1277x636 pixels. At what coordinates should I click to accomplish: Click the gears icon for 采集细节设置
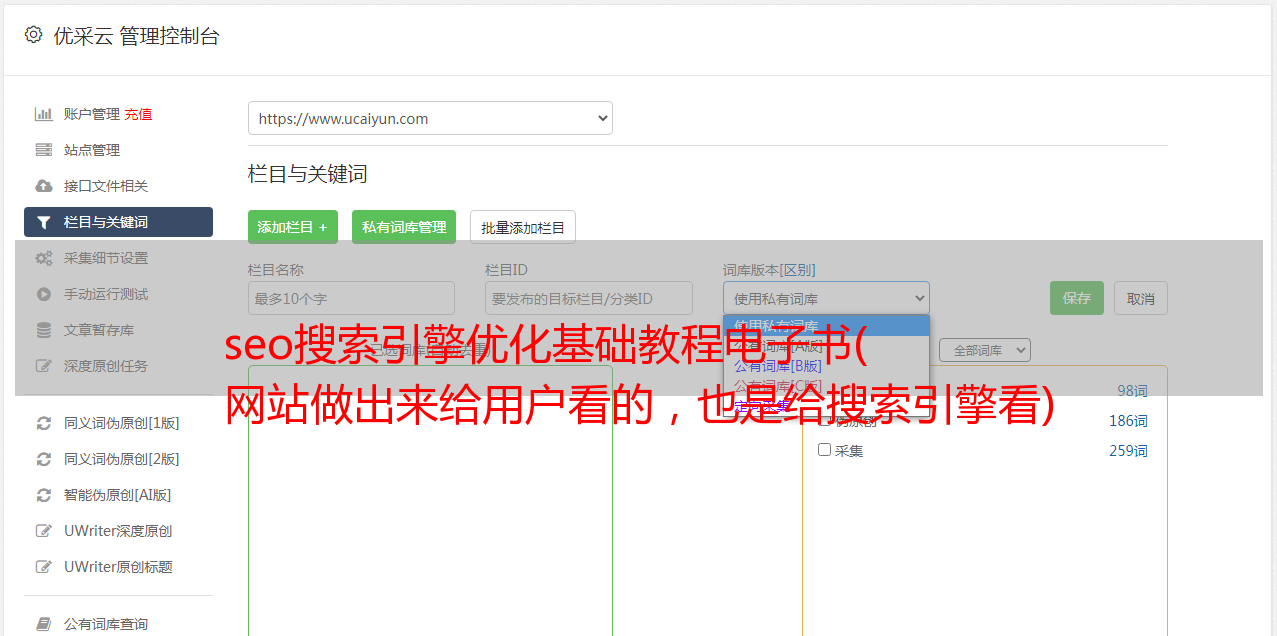click(43, 258)
